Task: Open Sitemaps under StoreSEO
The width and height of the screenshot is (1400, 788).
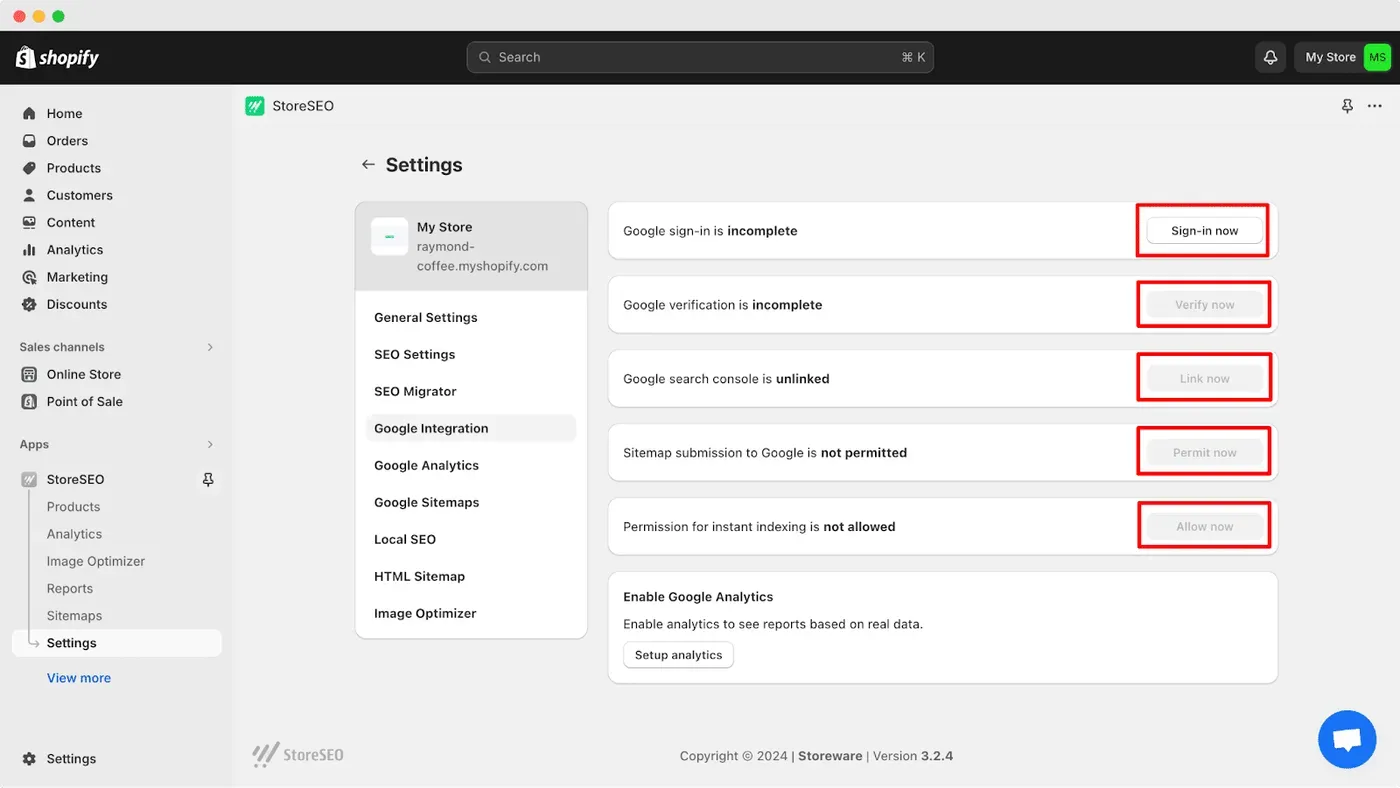Action: (74, 616)
